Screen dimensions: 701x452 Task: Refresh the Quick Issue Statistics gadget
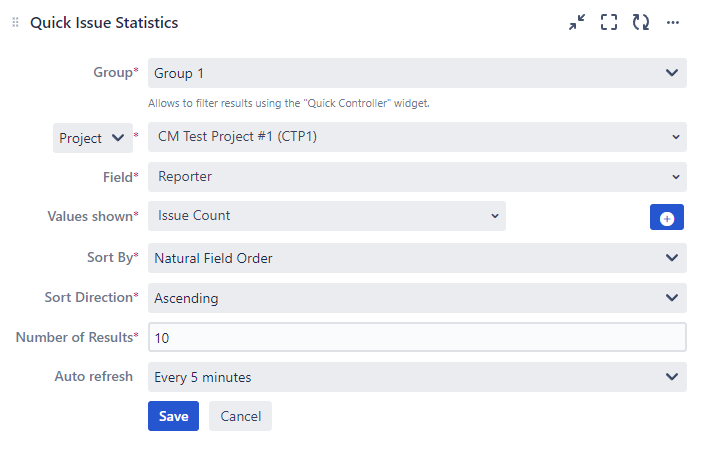coord(641,22)
